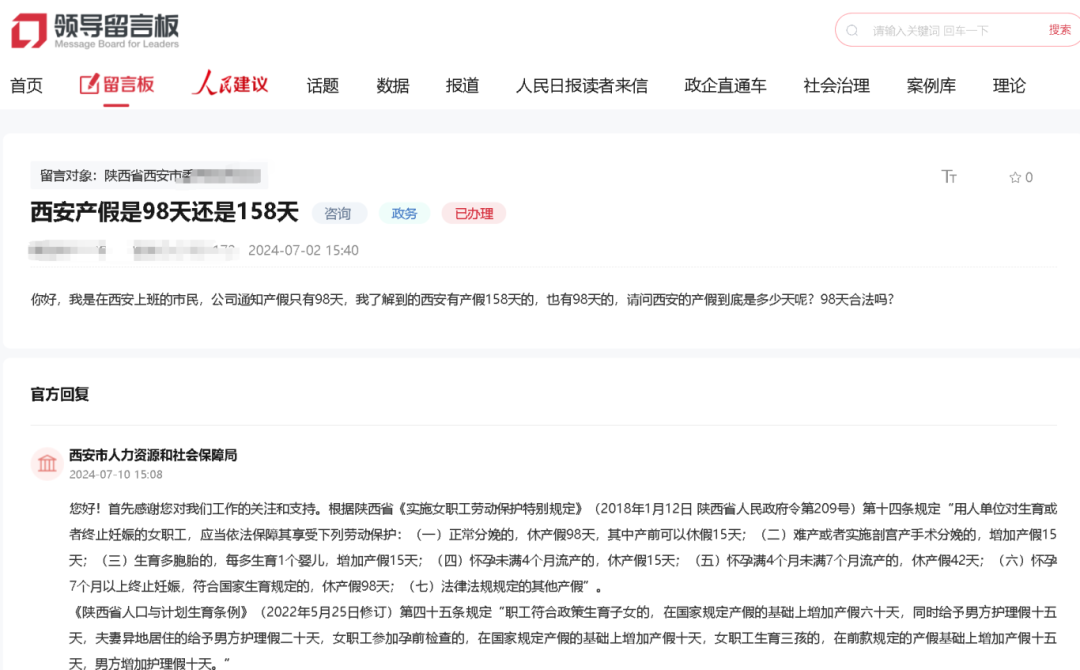This screenshot has width=1080, height=670.
Task: Click the red 搜索 button
Action: (x=1059, y=30)
